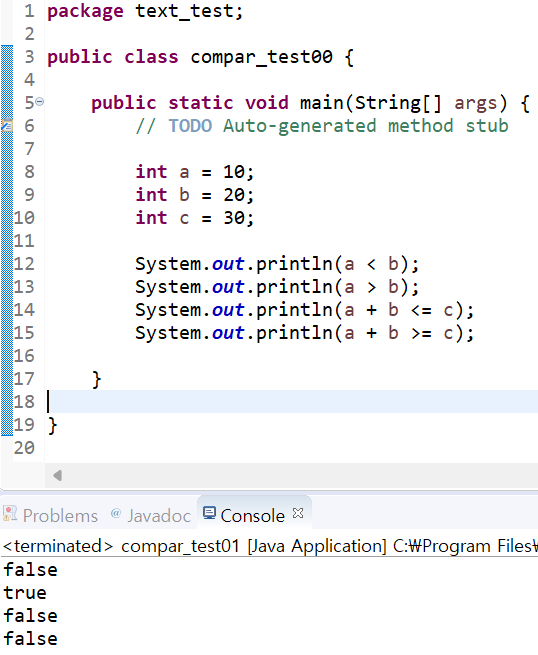This screenshot has width=538, height=655.
Task: Place cursor on class name compar_test00
Action: pos(261,57)
